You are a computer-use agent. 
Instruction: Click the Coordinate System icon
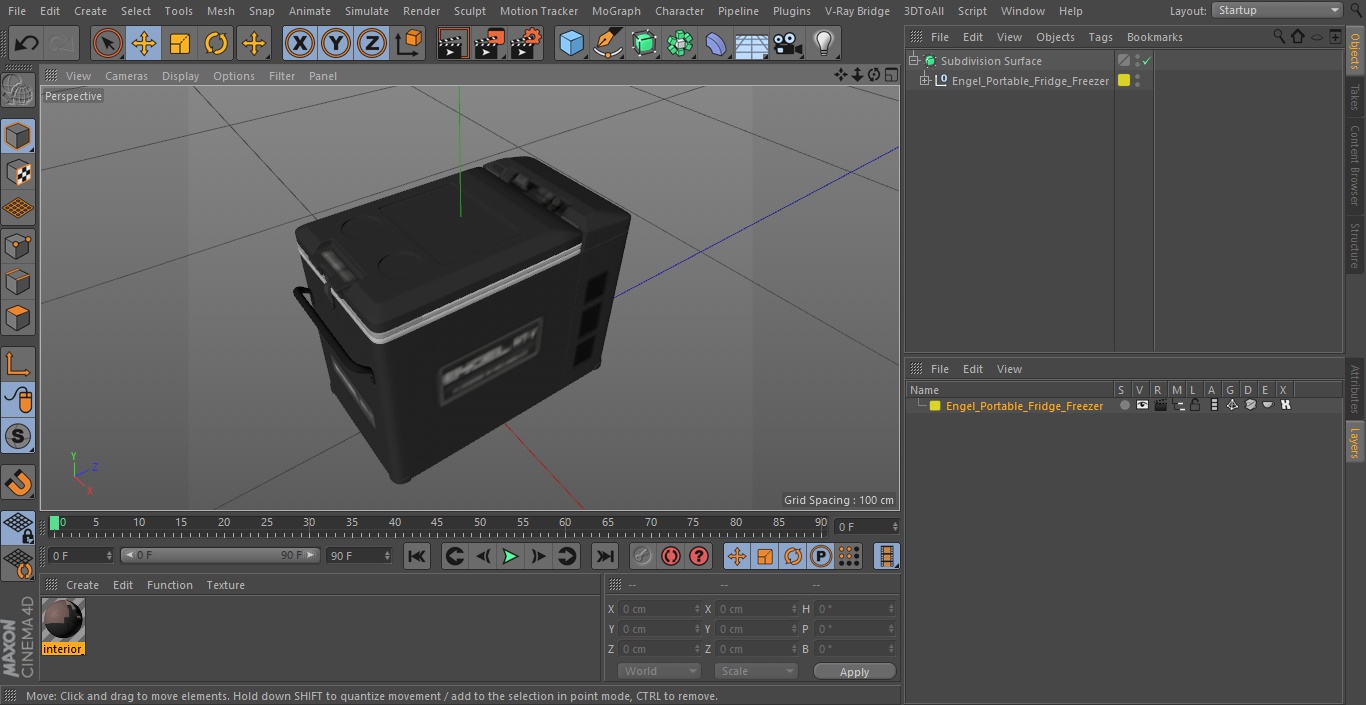[x=409, y=44]
